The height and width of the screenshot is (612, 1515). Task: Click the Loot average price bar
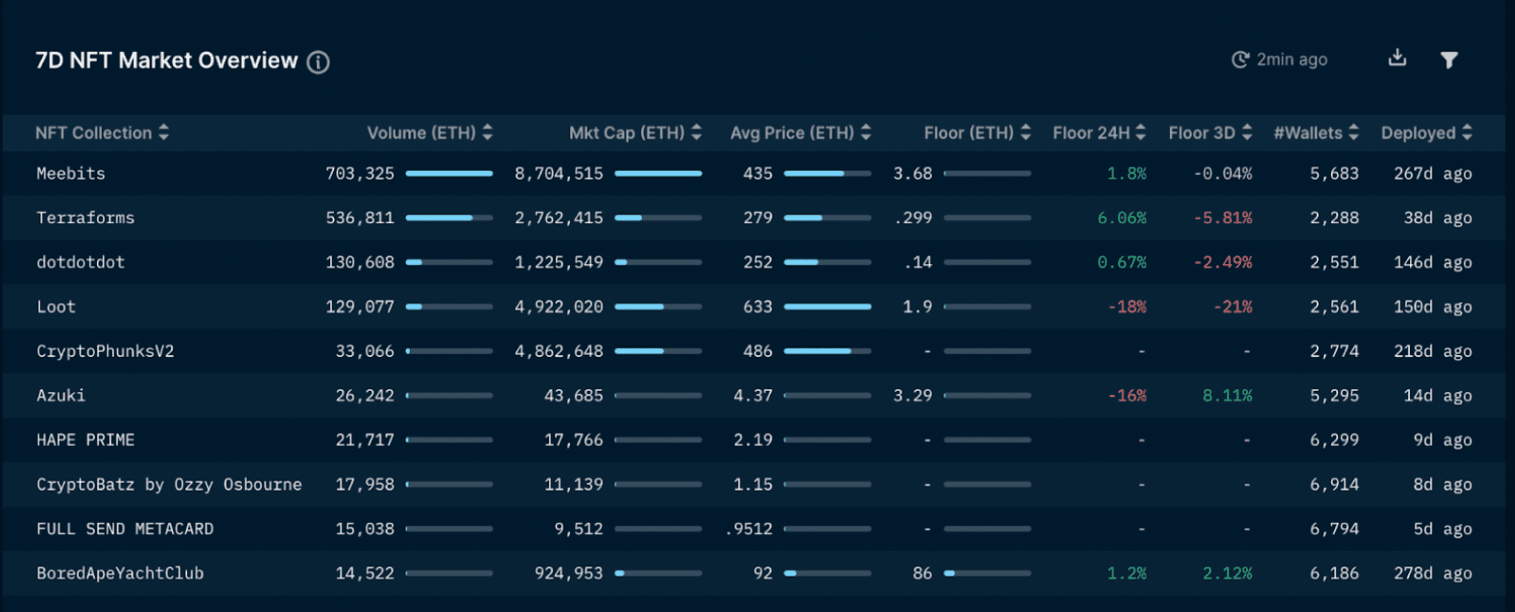827,307
